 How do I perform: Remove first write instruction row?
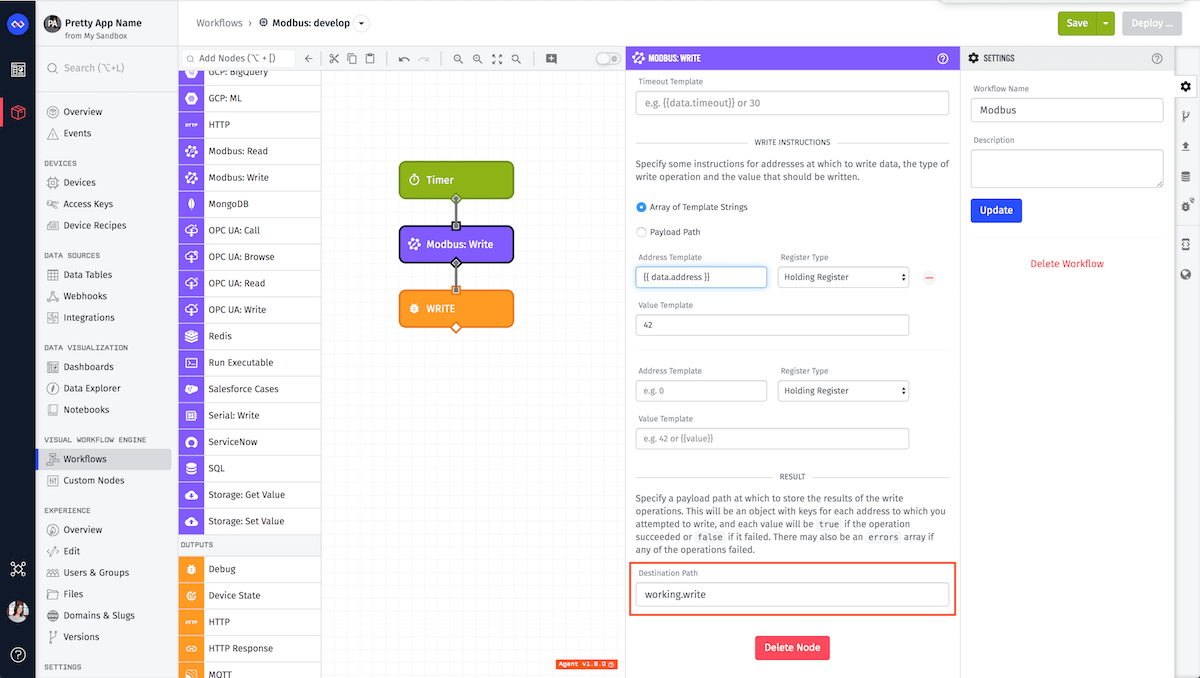929,277
